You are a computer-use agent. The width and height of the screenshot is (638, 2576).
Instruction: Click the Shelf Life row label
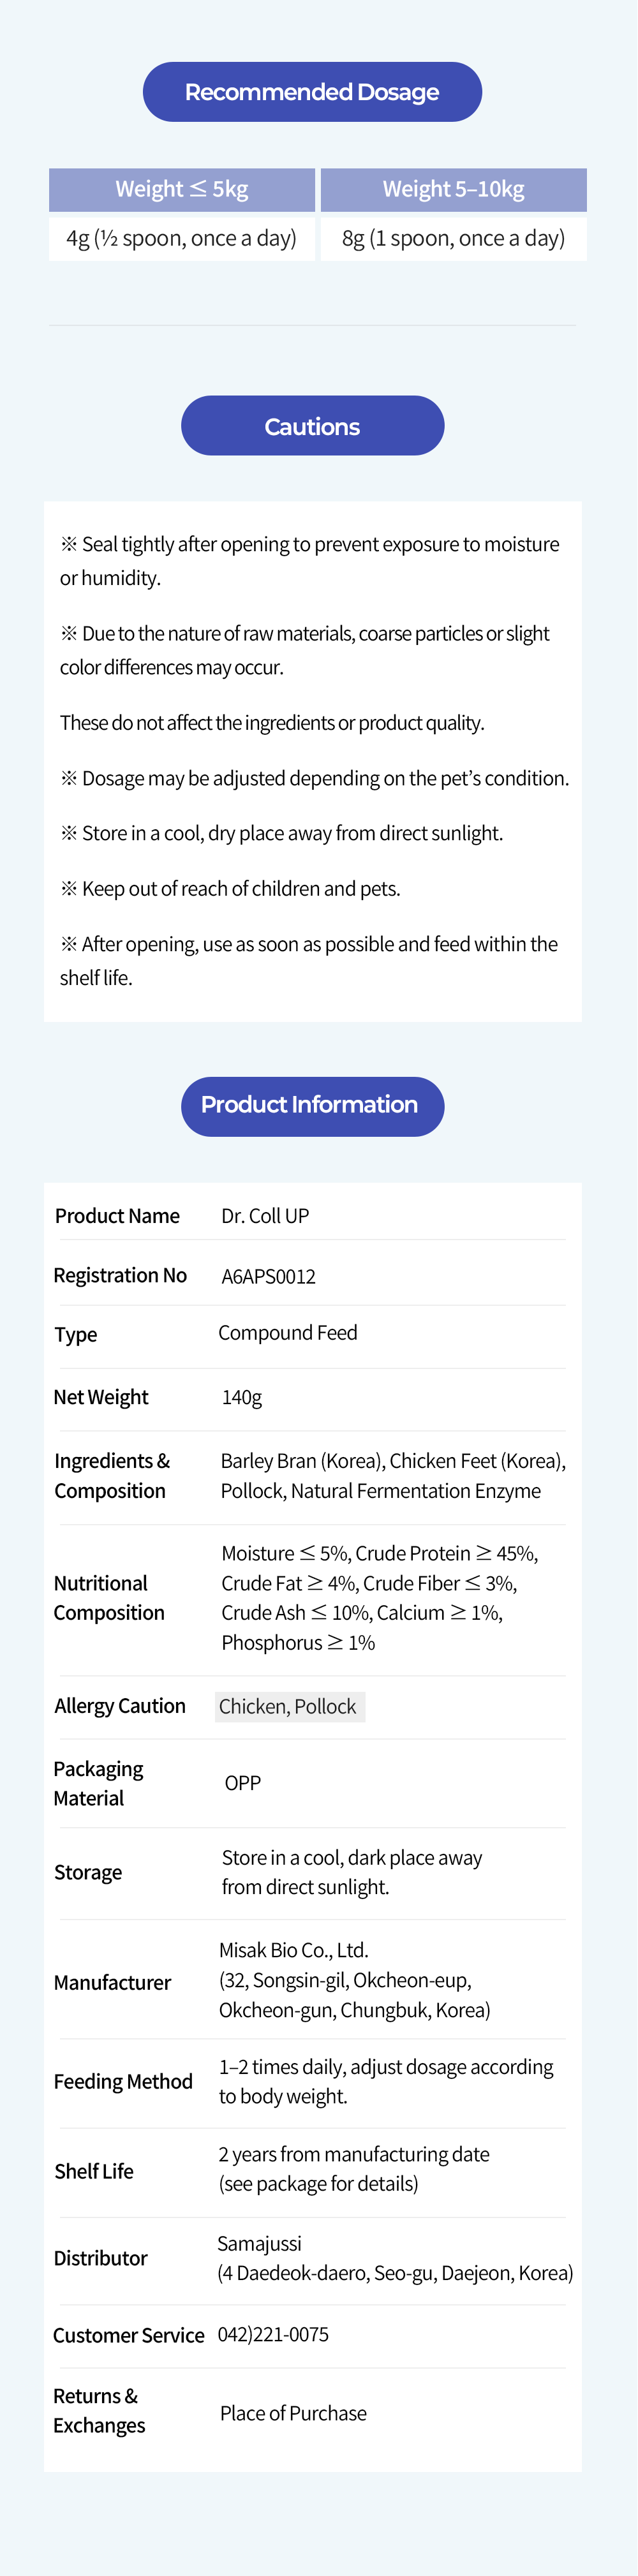pos(94,2171)
